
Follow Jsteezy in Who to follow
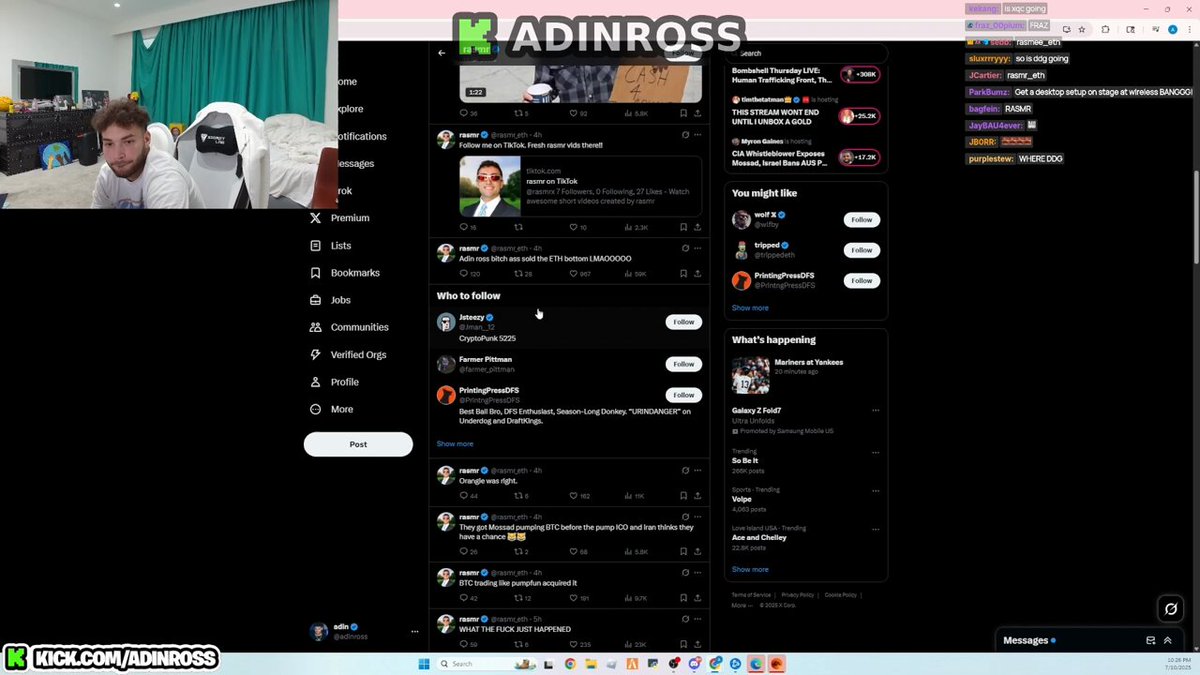[x=684, y=322]
